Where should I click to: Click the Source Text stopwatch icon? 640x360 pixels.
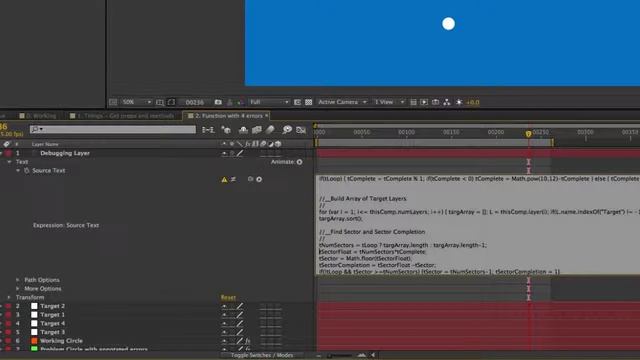tap(27, 171)
